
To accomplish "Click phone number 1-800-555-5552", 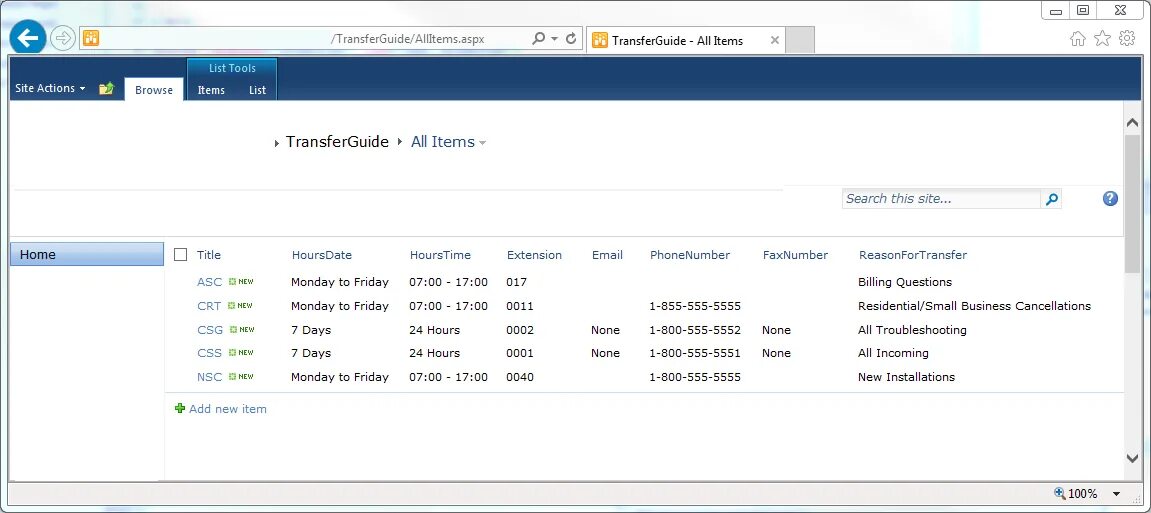I will [x=694, y=330].
